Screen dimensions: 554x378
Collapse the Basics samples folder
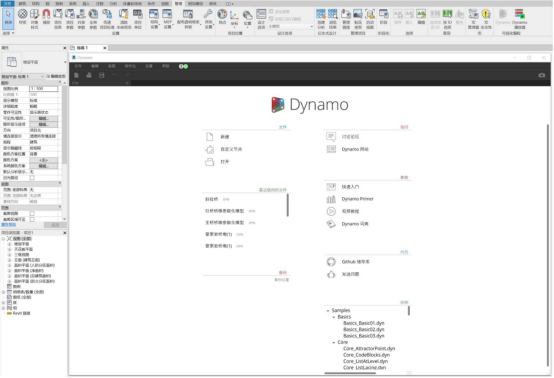click(334, 317)
